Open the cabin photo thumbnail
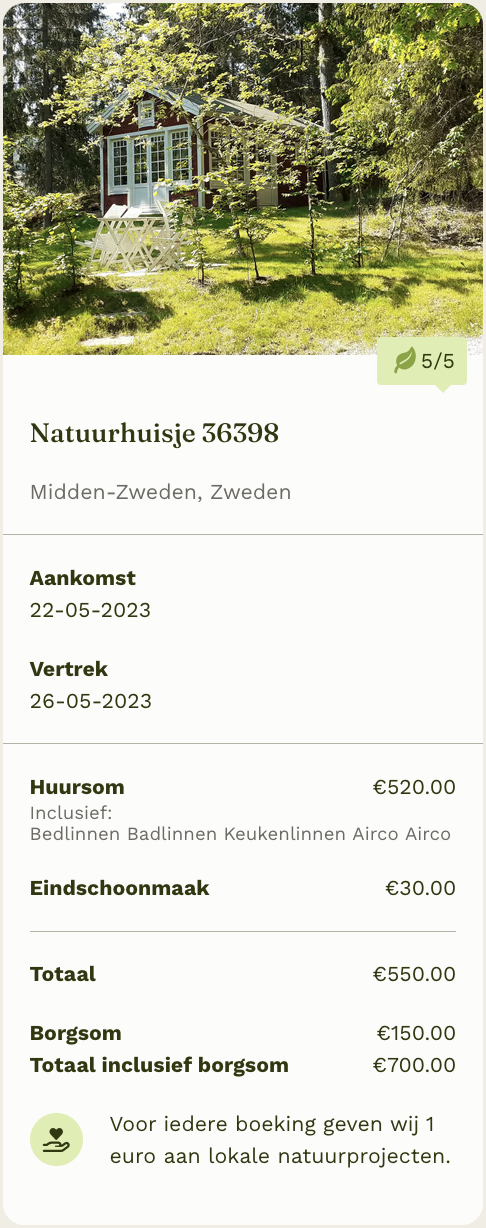This screenshot has width=486, height=1228. click(243, 179)
